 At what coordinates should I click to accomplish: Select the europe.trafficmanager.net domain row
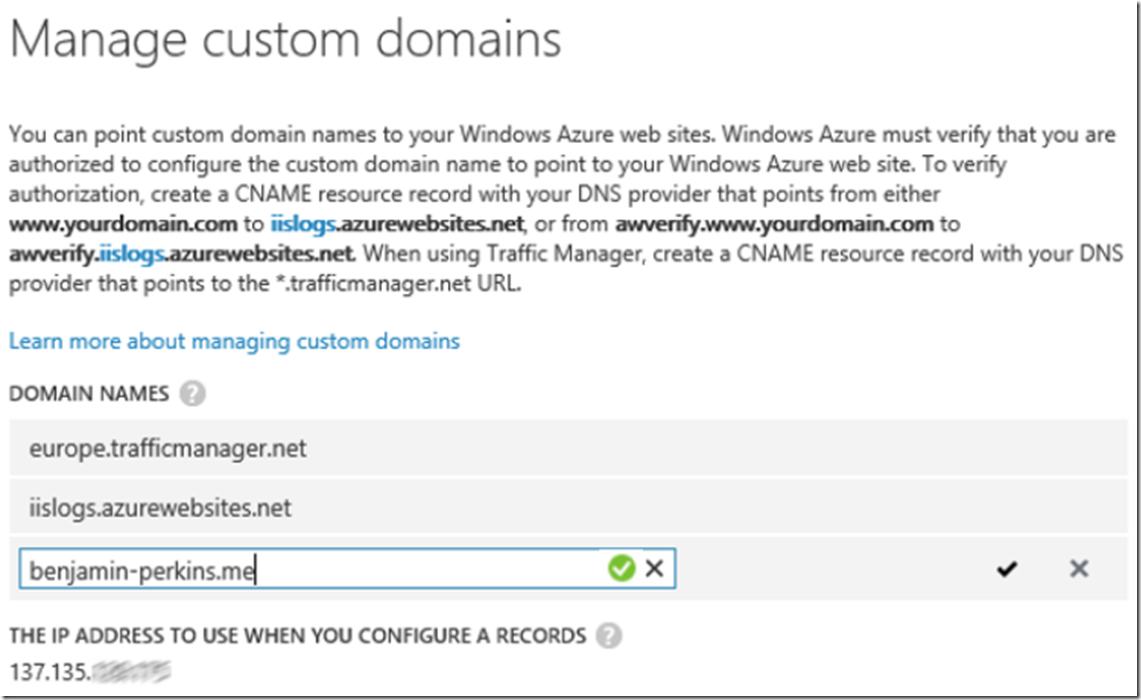[x=568, y=448]
